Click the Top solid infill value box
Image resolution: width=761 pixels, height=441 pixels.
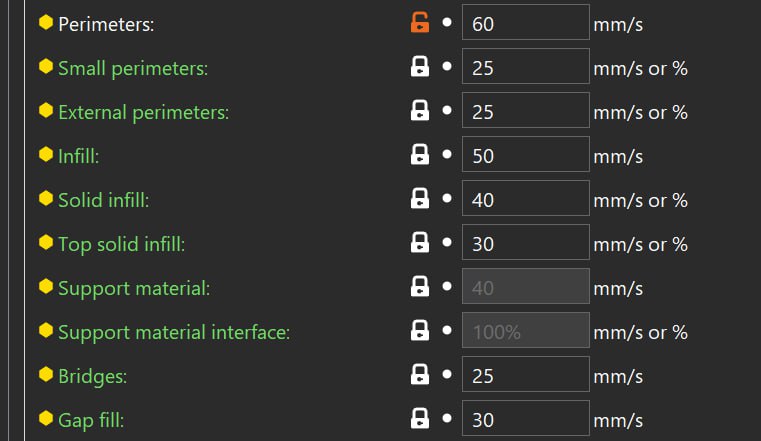click(x=526, y=242)
